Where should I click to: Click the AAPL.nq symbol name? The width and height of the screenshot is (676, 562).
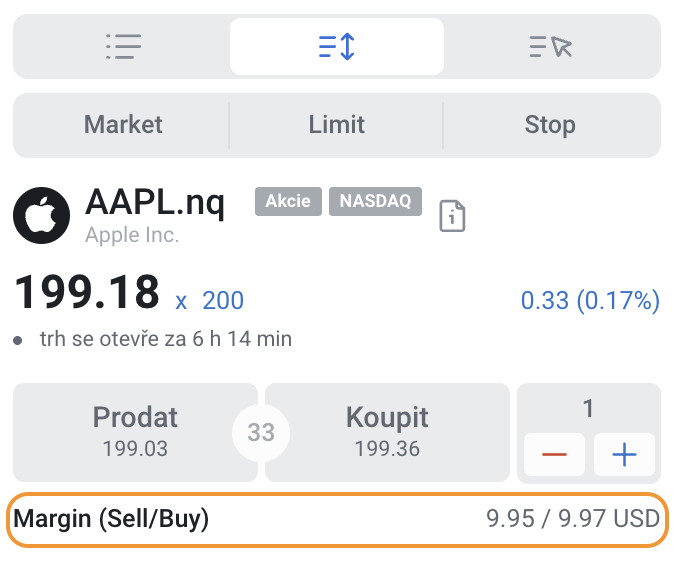pos(155,202)
